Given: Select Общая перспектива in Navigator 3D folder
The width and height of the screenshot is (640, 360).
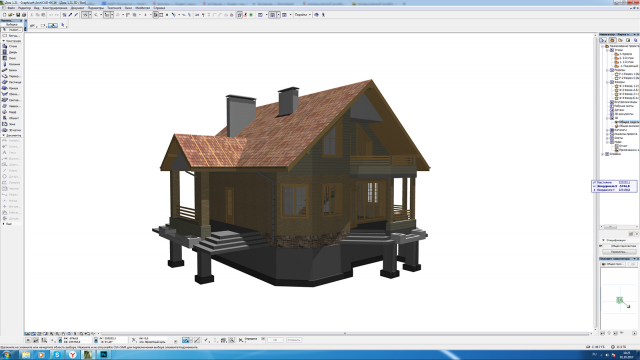Looking at the screenshot, I should coord(629,122).
